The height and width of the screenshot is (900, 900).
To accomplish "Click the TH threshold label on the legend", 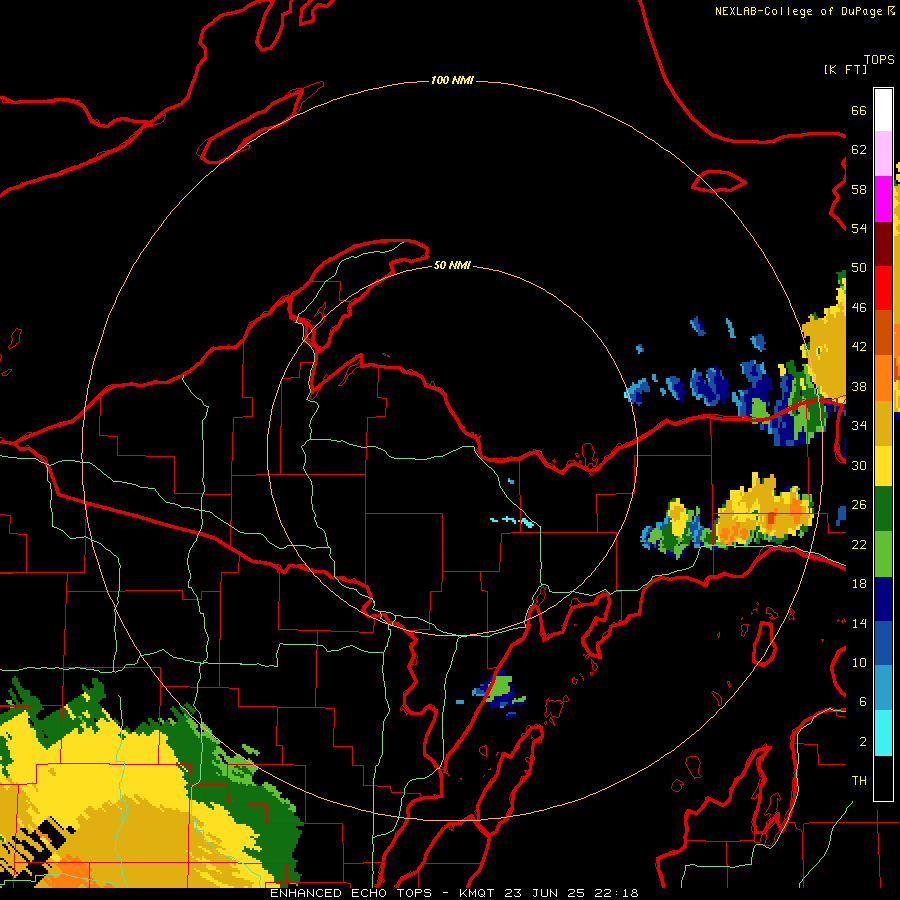I will tap(859, 781).
